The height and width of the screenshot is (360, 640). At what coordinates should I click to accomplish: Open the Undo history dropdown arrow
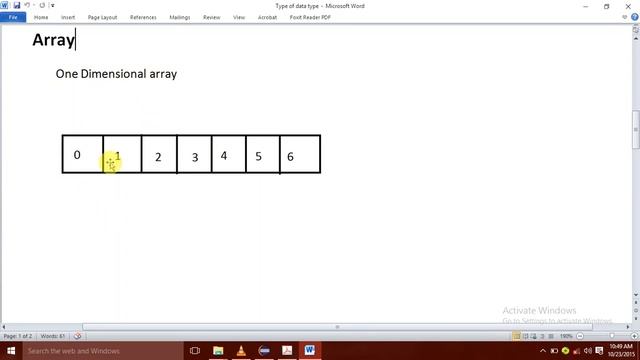[34, 5]
